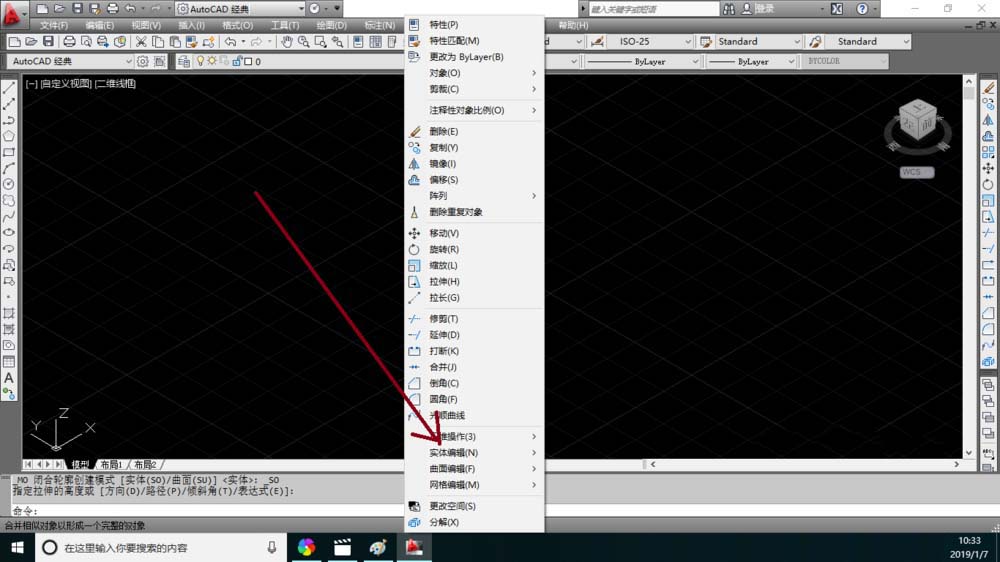
Task: Click the 二维线框 visual style label
Action: [115, 84]
